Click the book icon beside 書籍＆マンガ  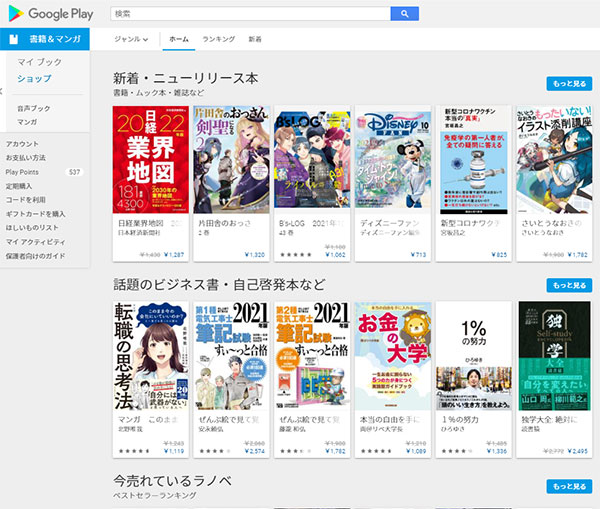coord(14,39)
